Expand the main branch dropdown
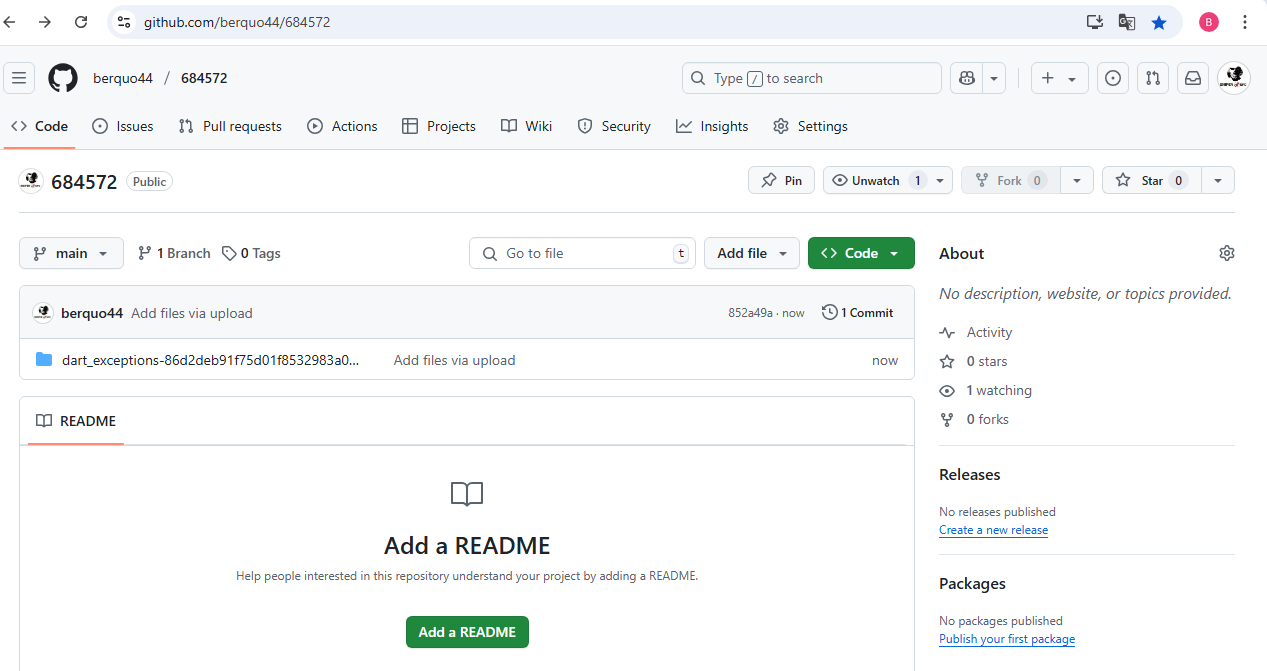The width and height of the screenshot is (1267, 671). (x=71, y=253)
